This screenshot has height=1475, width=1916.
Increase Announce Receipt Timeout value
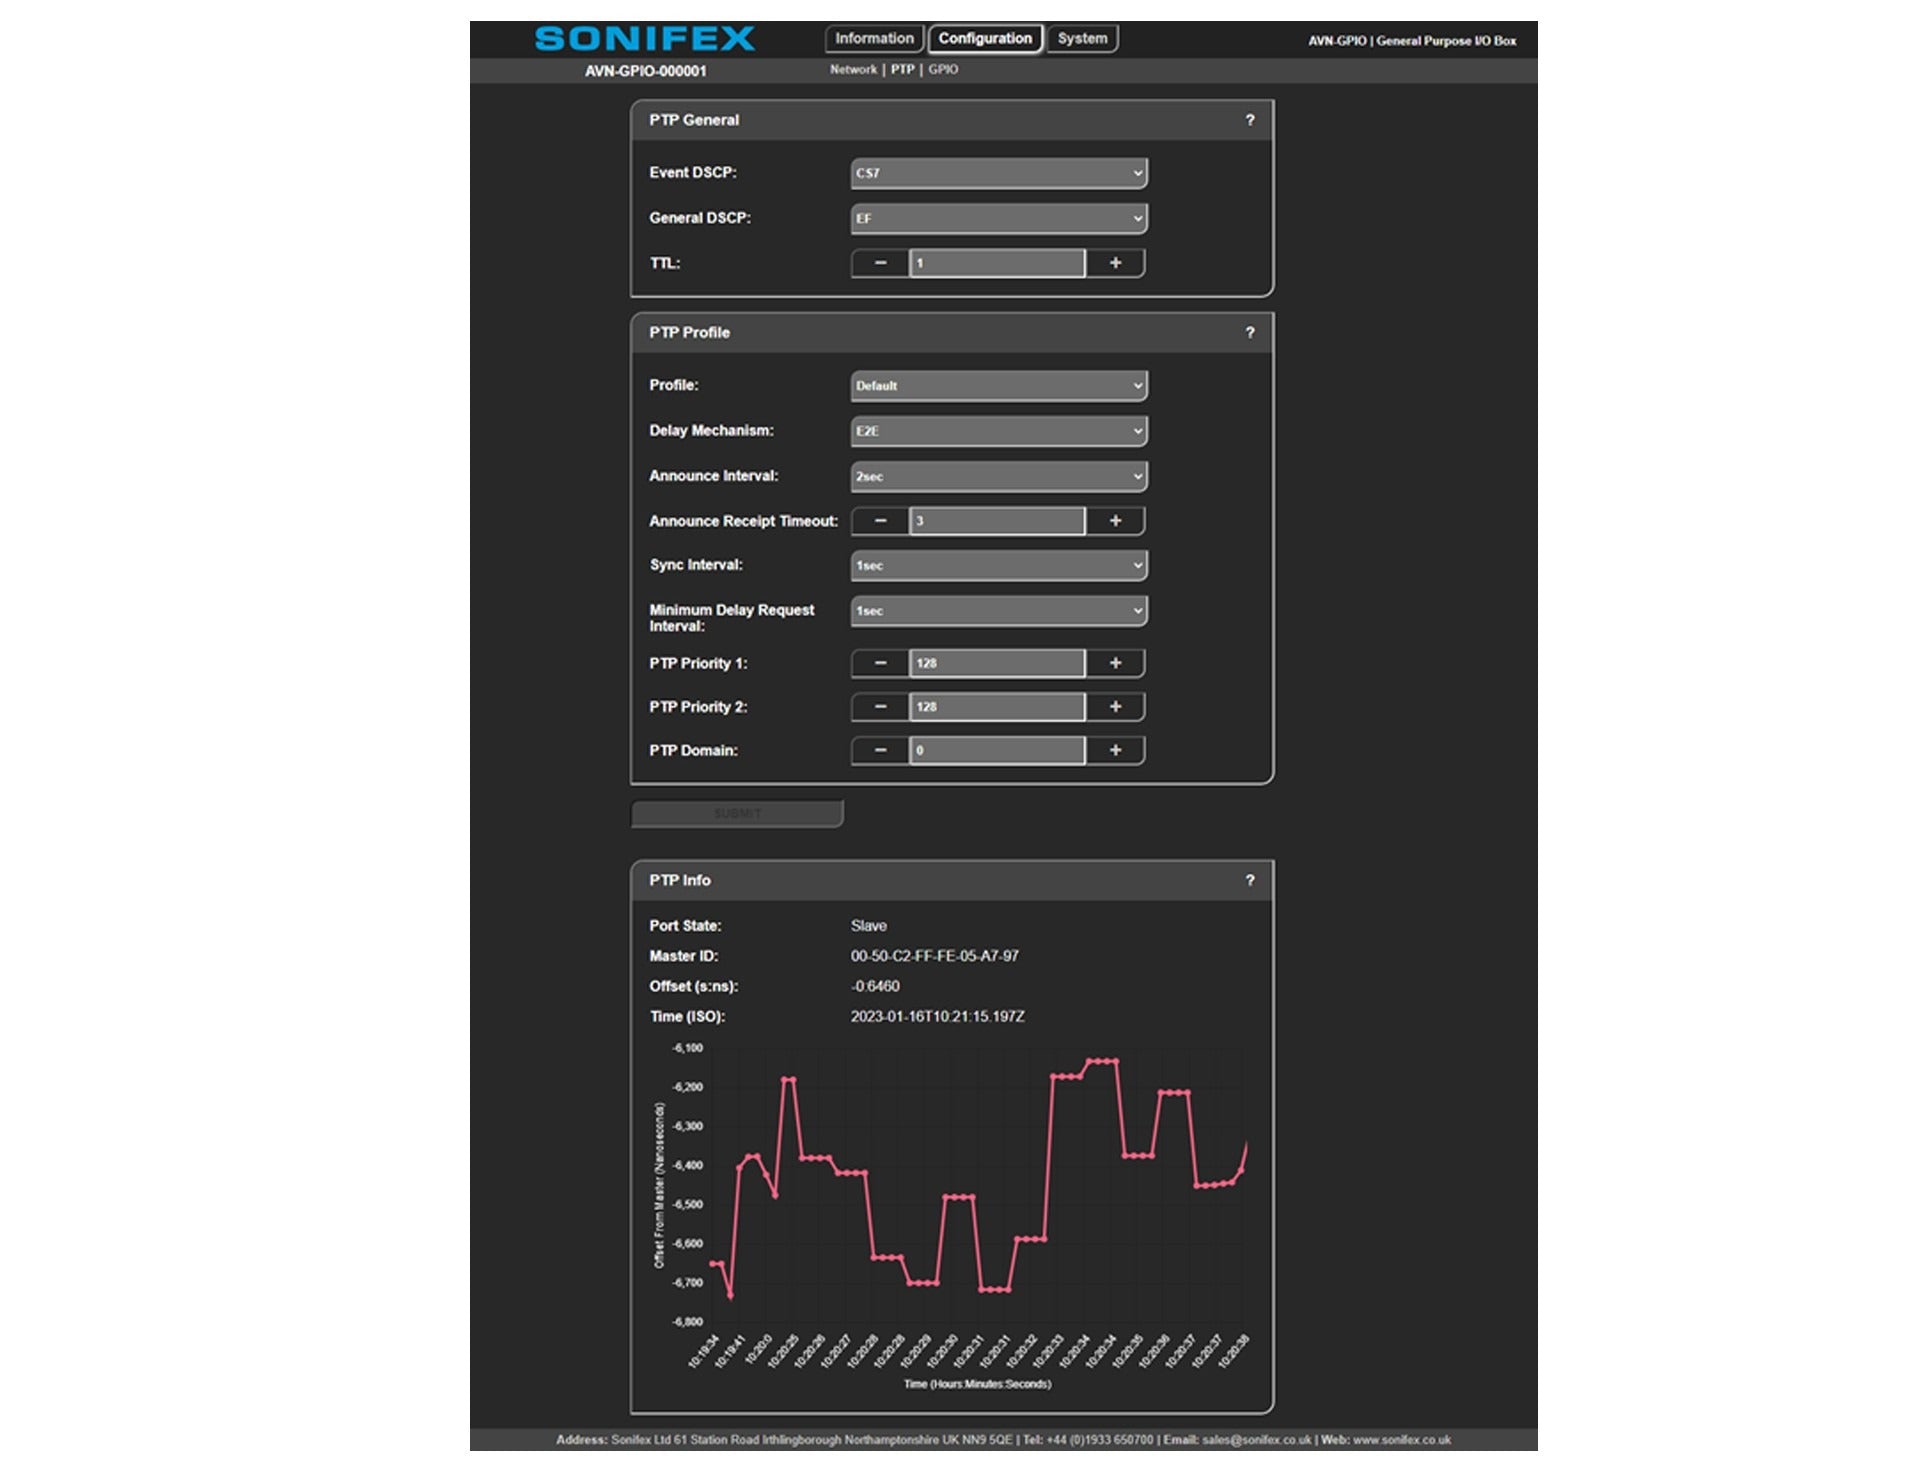coord(1115,521)
